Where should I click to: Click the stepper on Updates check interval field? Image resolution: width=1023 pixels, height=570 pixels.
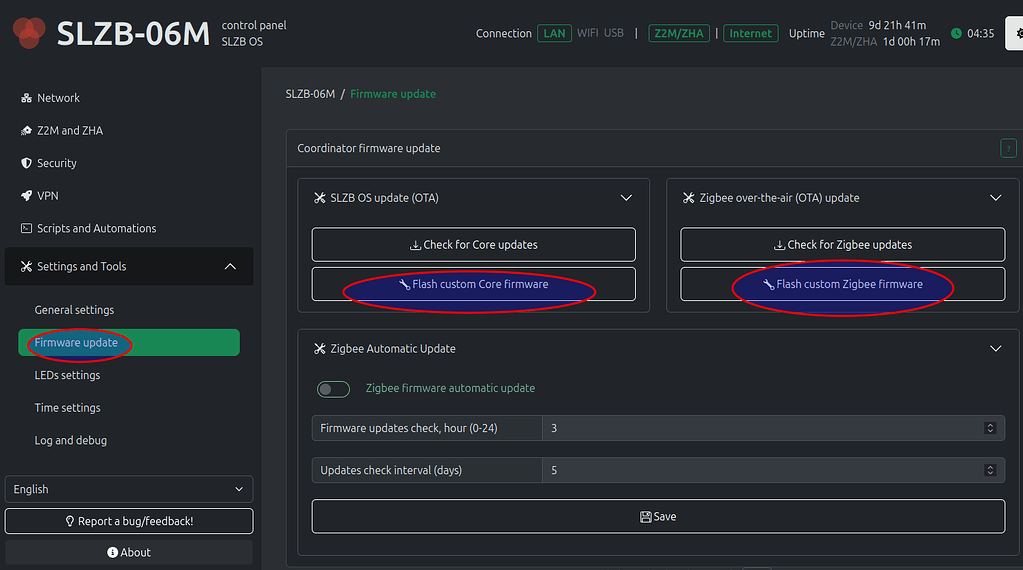click(990, 470)
